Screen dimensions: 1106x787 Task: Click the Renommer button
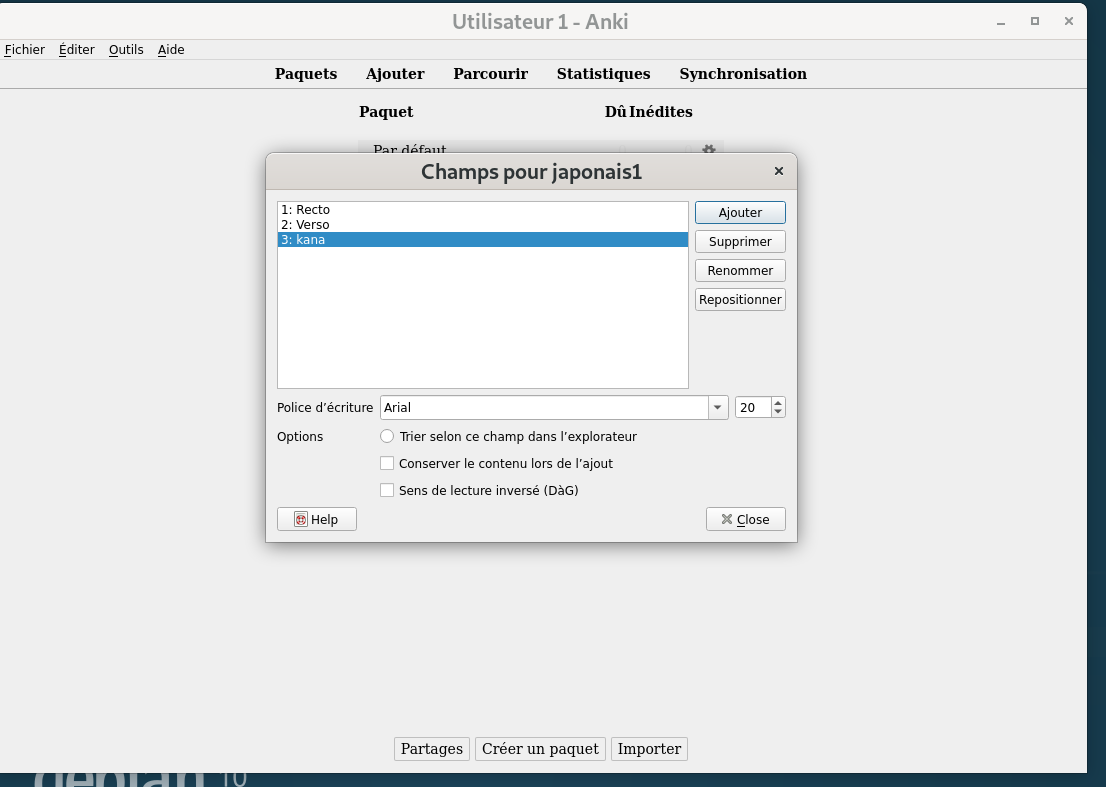click(x=740, y=271)
